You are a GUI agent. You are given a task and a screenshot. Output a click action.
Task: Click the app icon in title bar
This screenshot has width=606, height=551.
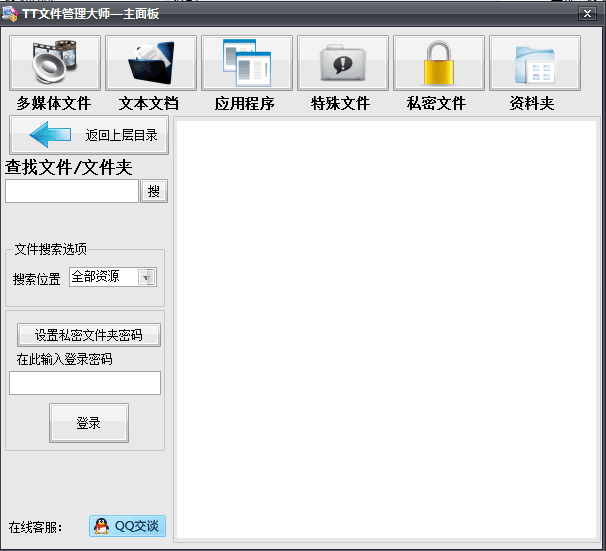[x=10, y=13]
